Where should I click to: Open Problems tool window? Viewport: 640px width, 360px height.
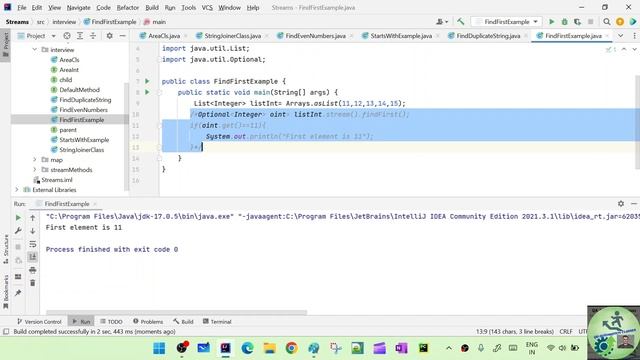(148, 322)
